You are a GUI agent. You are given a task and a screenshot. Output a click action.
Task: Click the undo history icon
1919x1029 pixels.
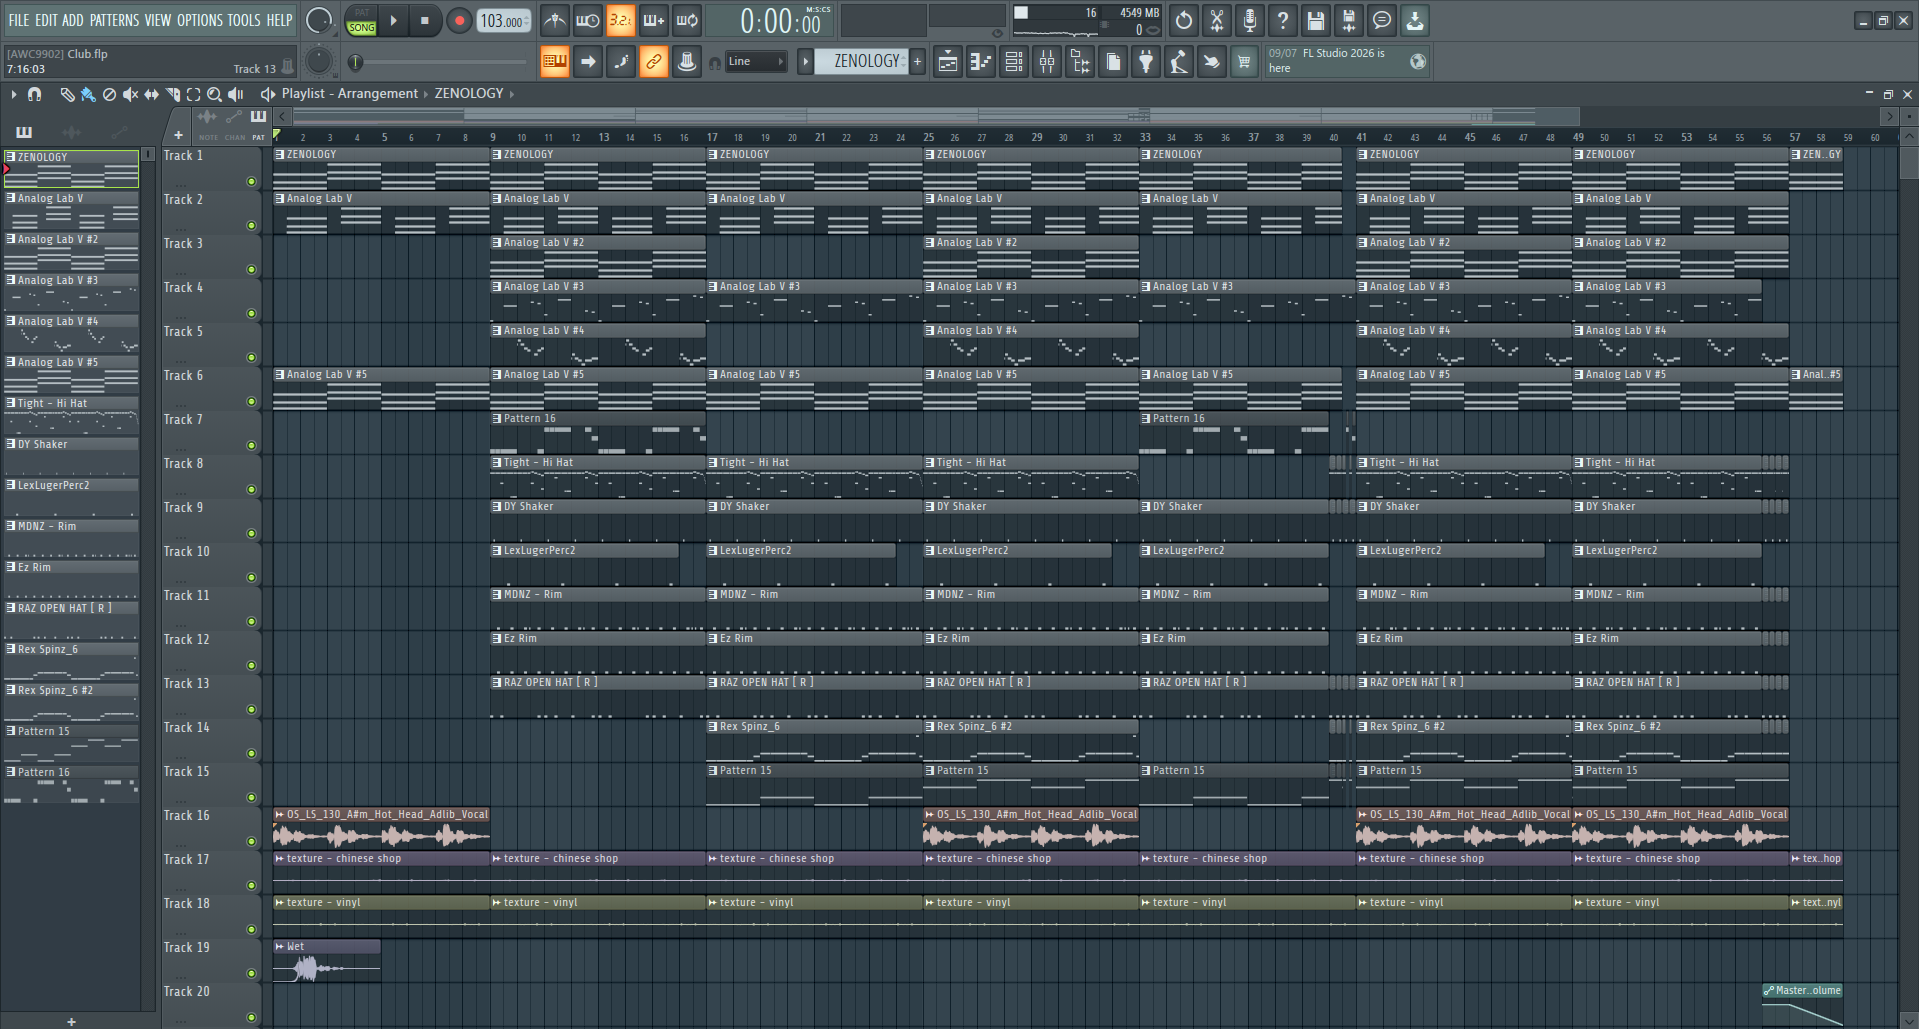point(1183,20)
